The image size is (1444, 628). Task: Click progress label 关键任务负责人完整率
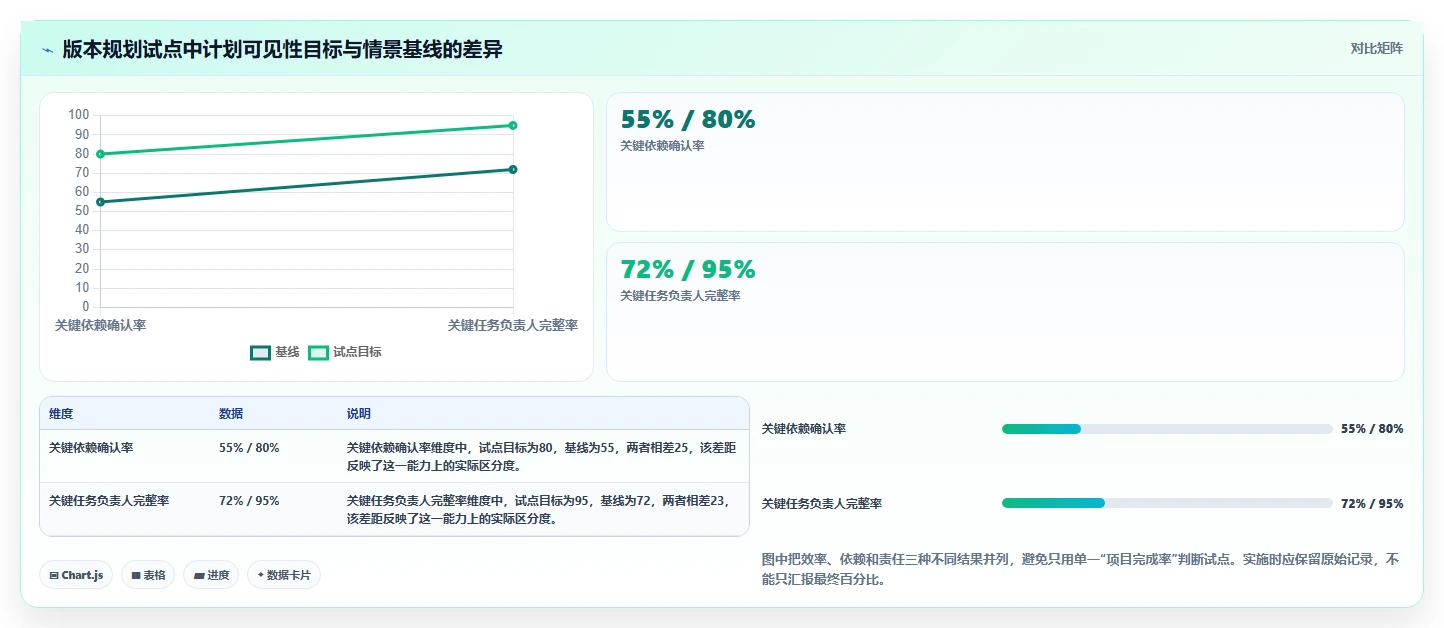(822, 504)
